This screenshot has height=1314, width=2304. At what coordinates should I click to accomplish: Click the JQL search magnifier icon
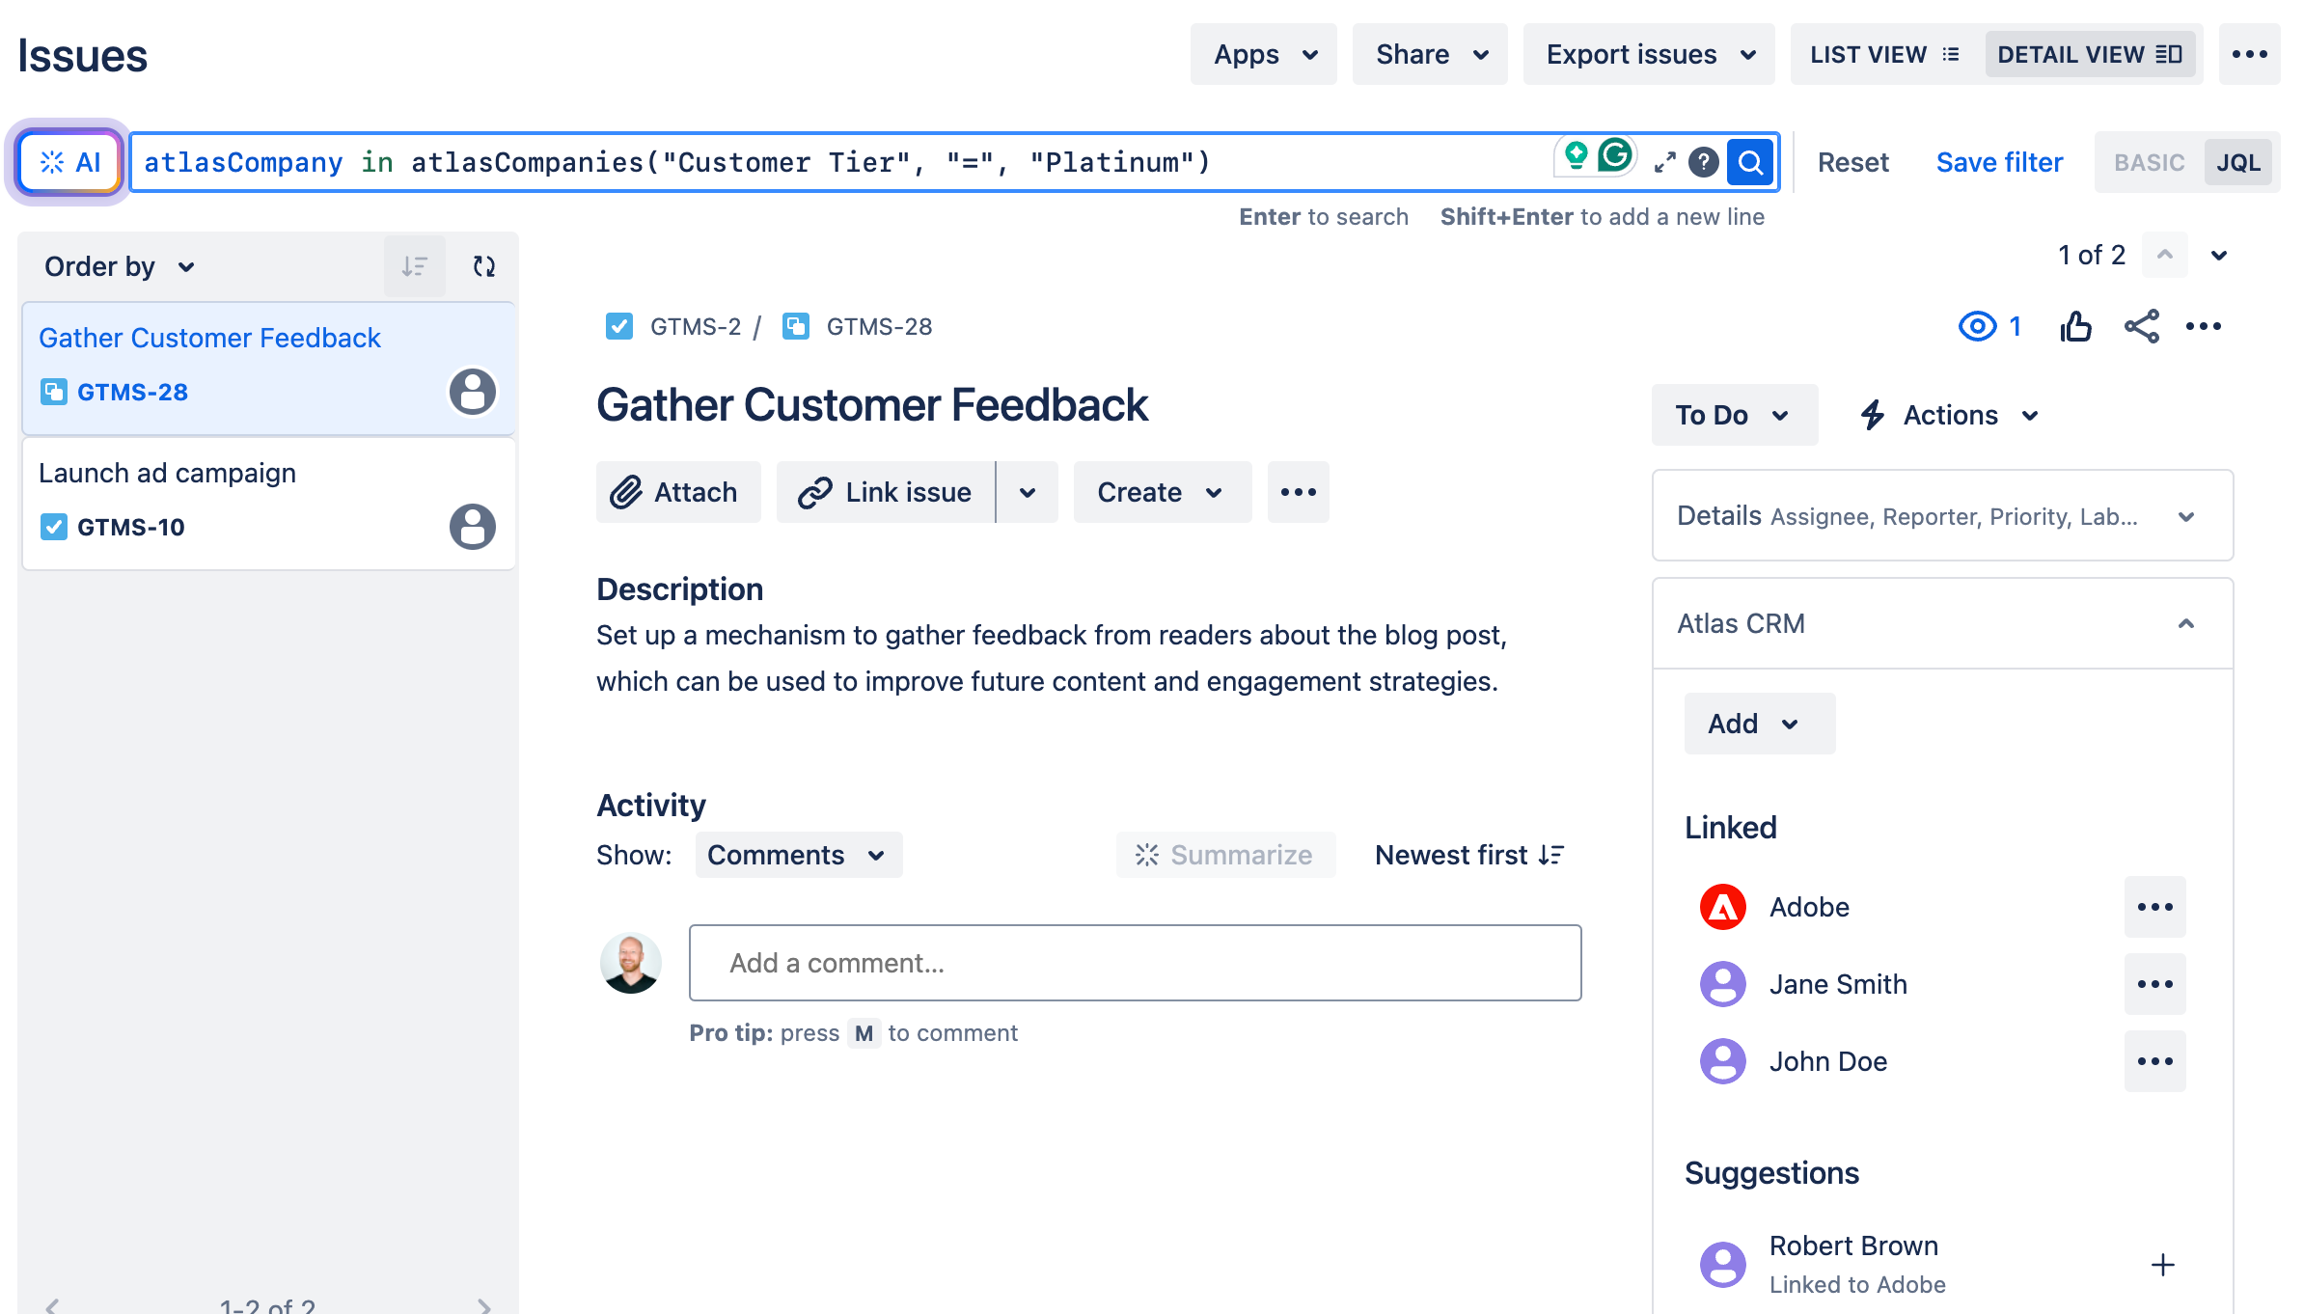1750,162
